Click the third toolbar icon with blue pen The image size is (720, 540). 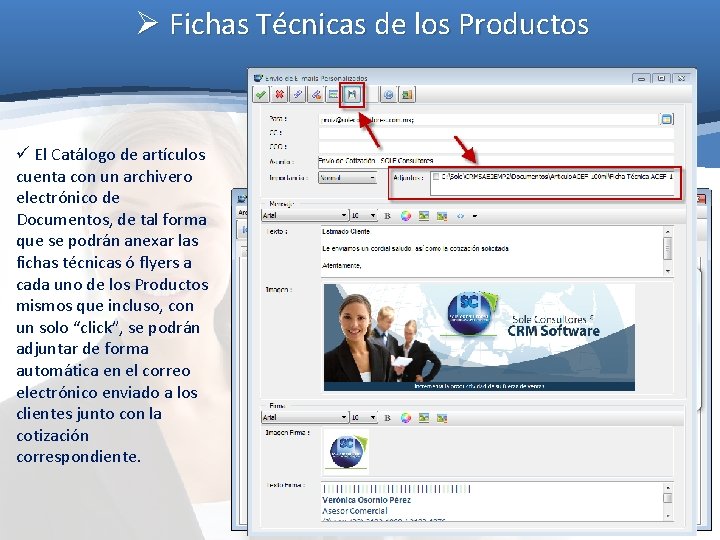(298, 95)
